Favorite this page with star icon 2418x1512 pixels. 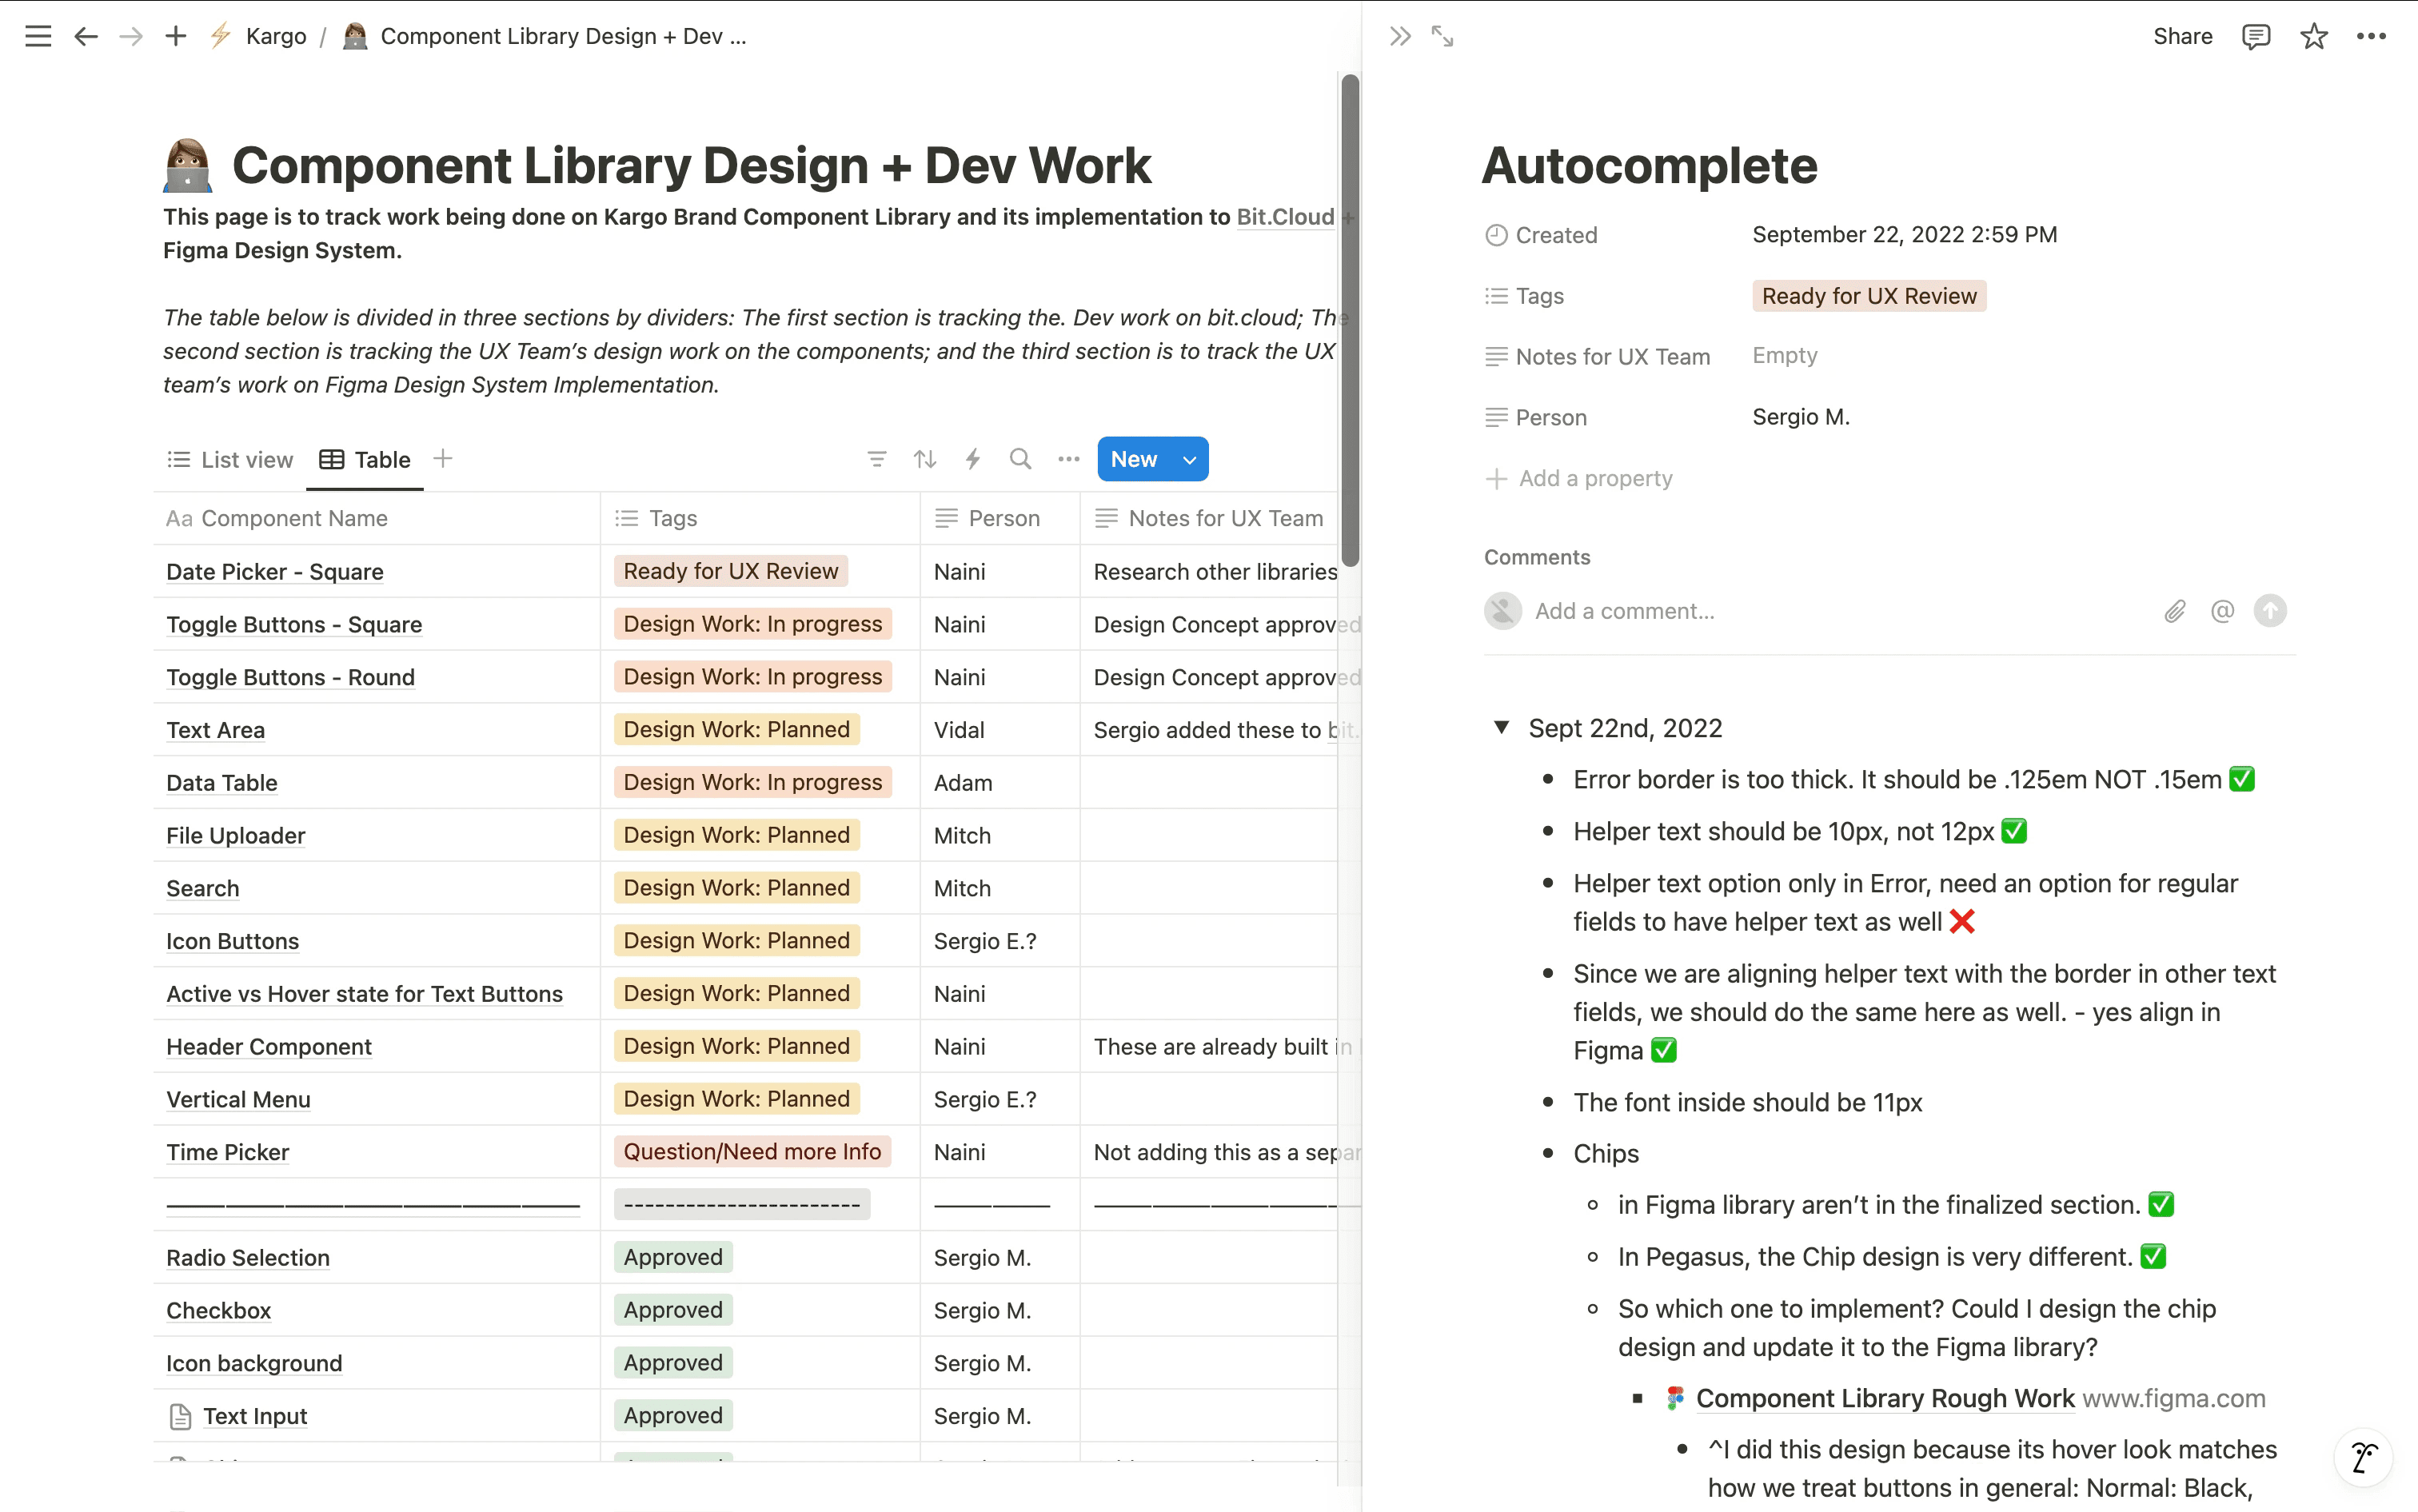tap(2313, 37)
